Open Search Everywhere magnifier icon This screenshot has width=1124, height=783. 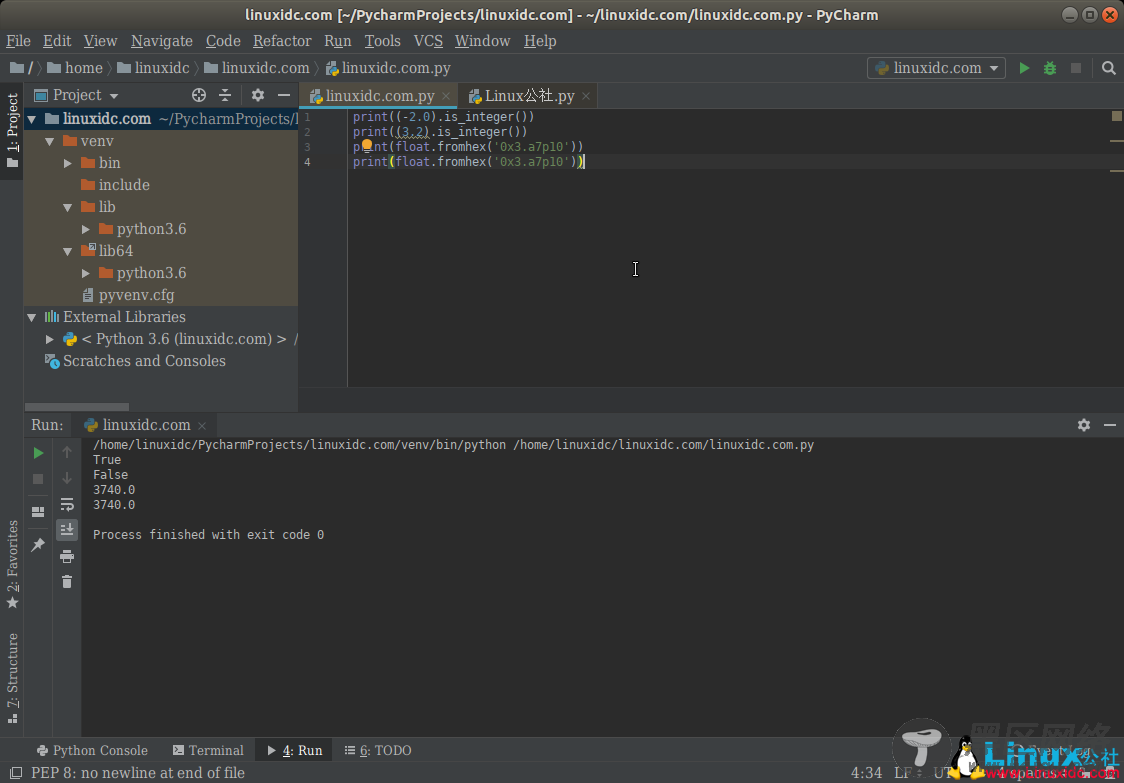(1108, 68)
